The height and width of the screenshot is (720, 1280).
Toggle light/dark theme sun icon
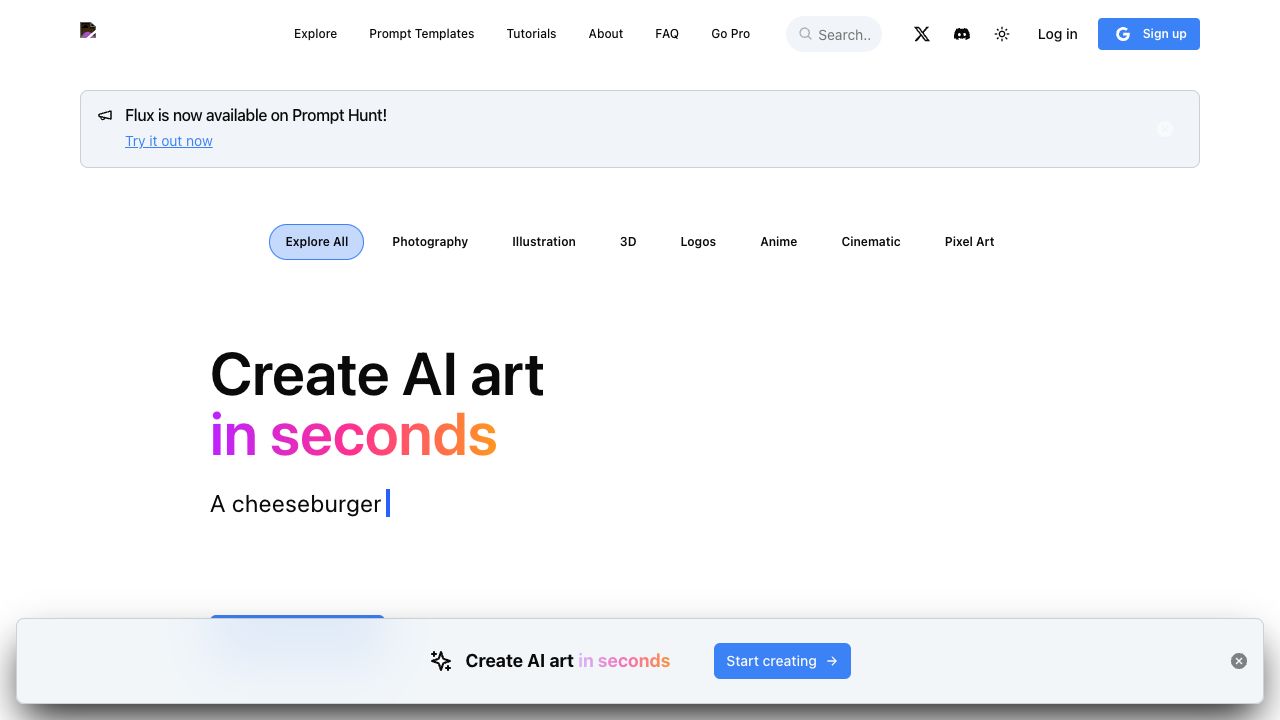1002,34
